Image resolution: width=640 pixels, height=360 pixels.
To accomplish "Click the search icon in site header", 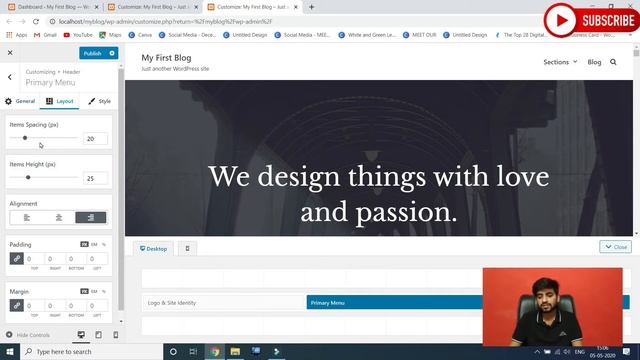I will coord(613,62).
